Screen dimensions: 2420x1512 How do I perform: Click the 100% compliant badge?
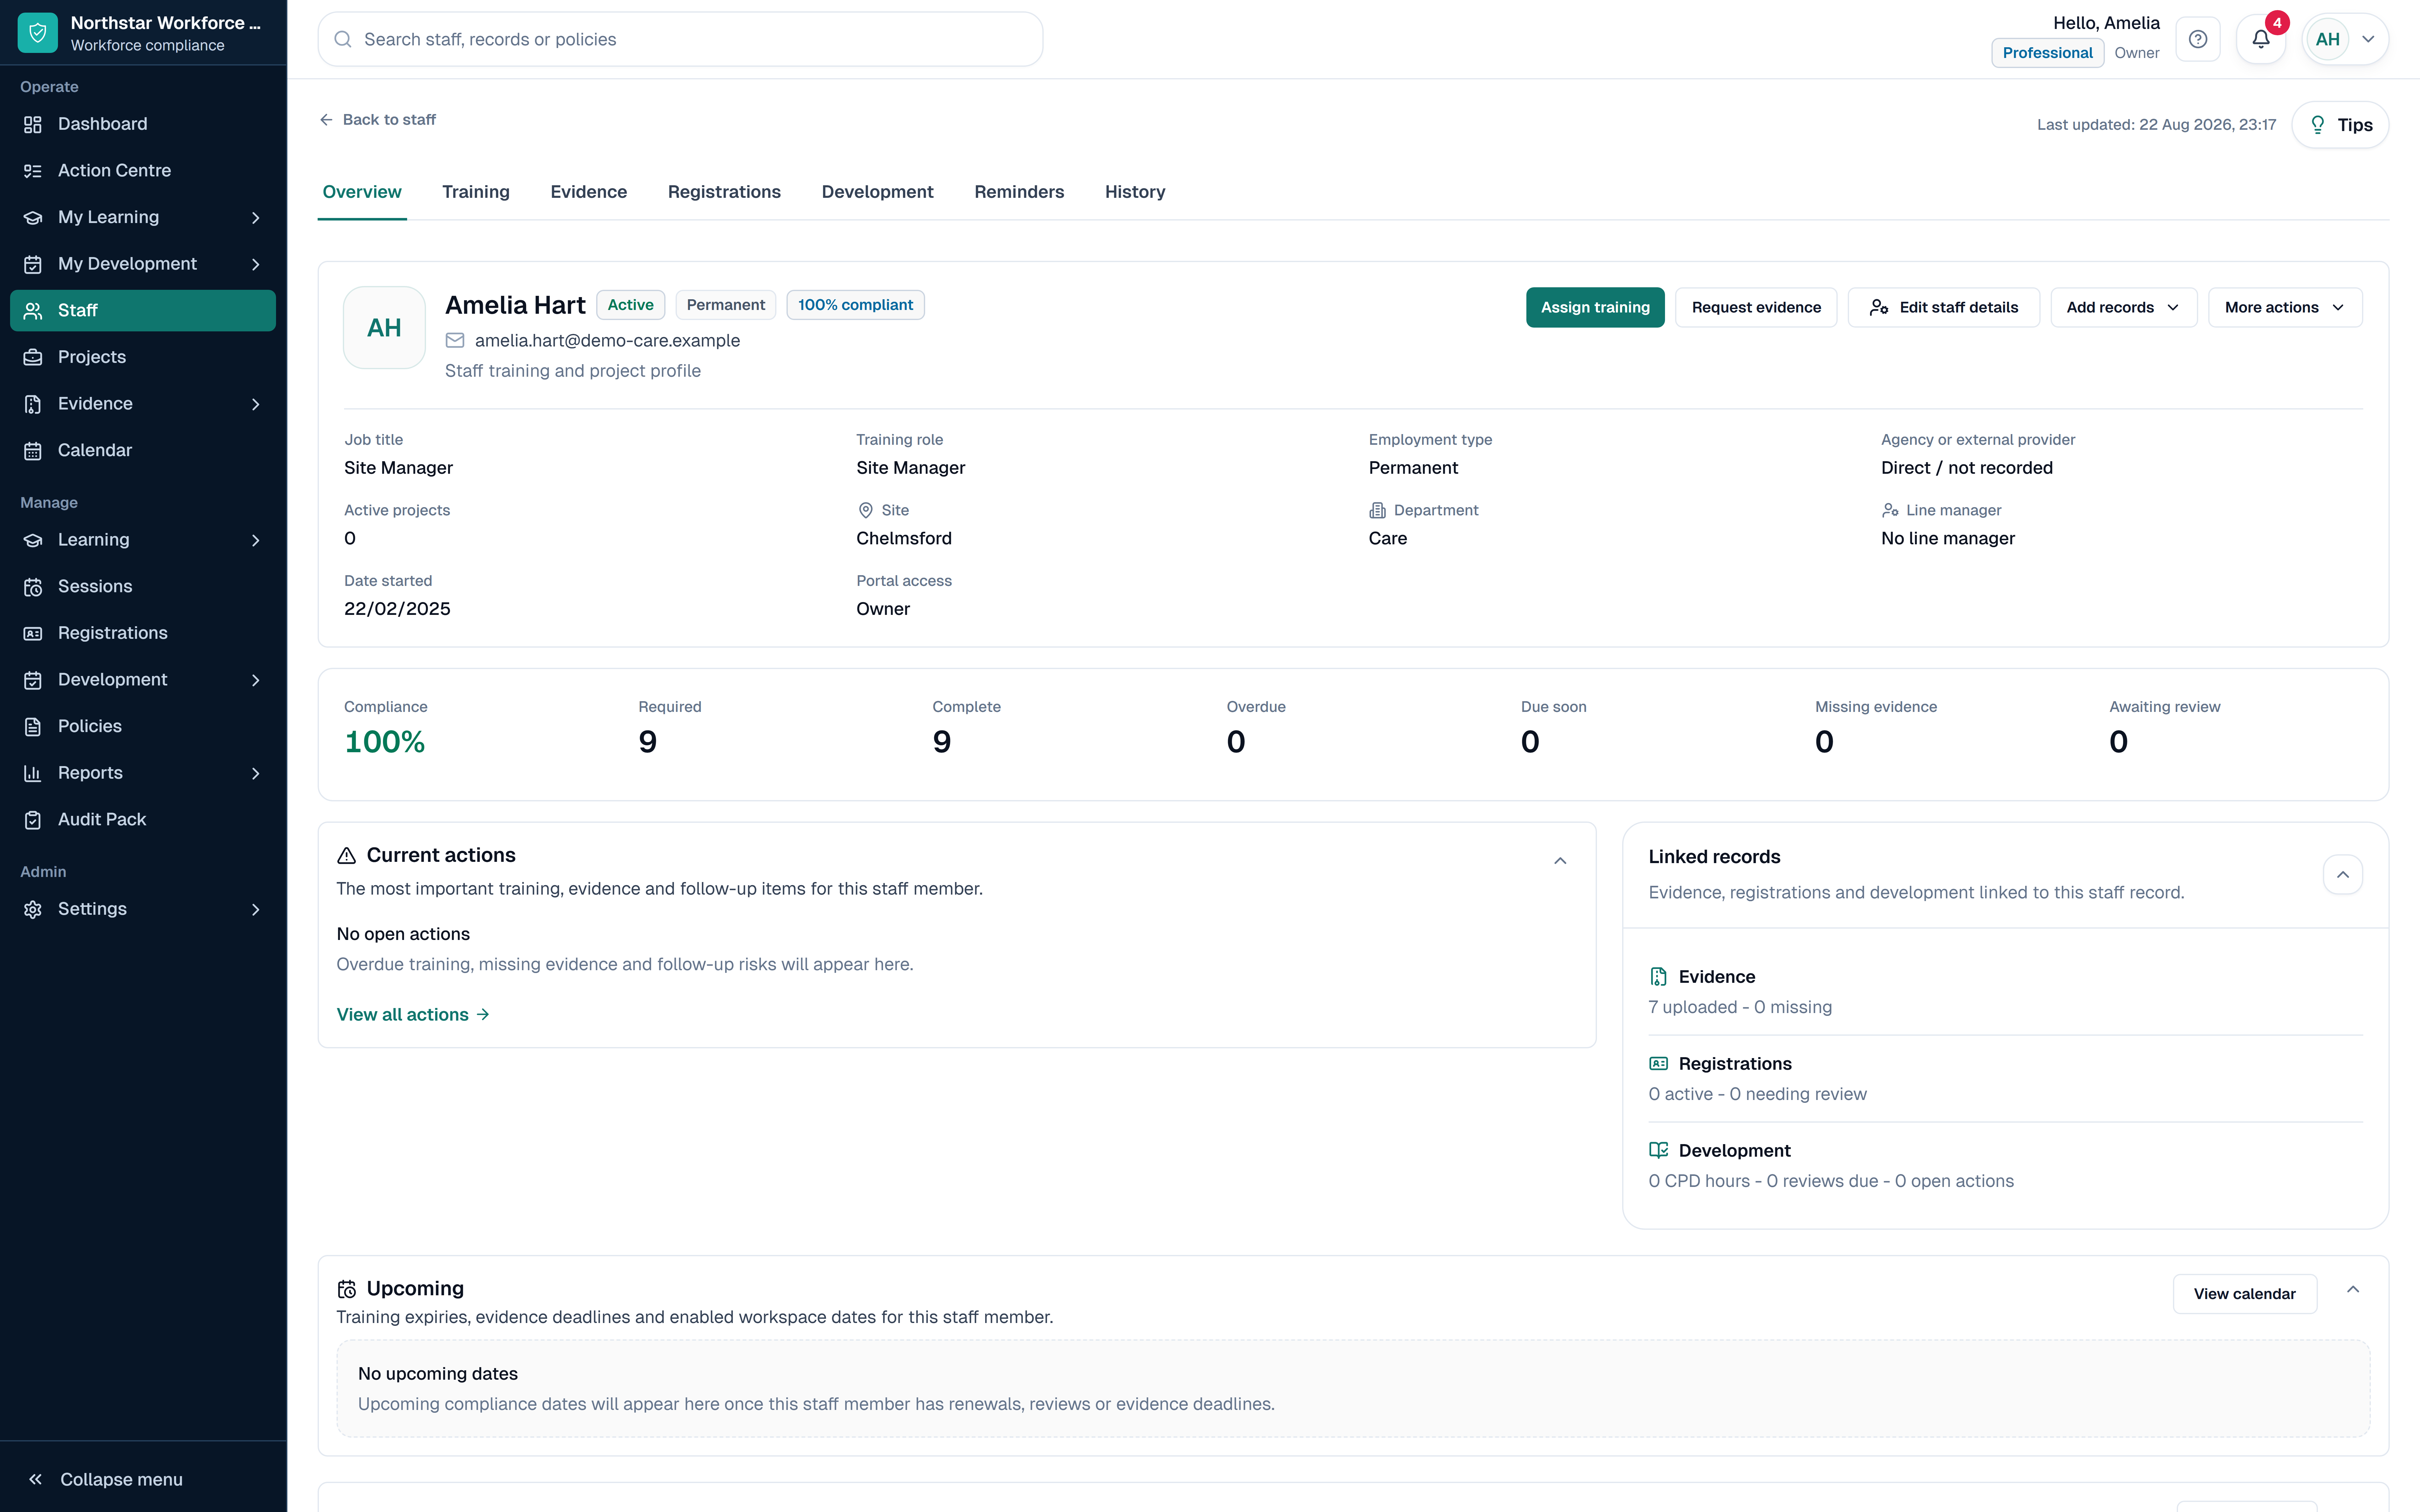pos(855,305)
